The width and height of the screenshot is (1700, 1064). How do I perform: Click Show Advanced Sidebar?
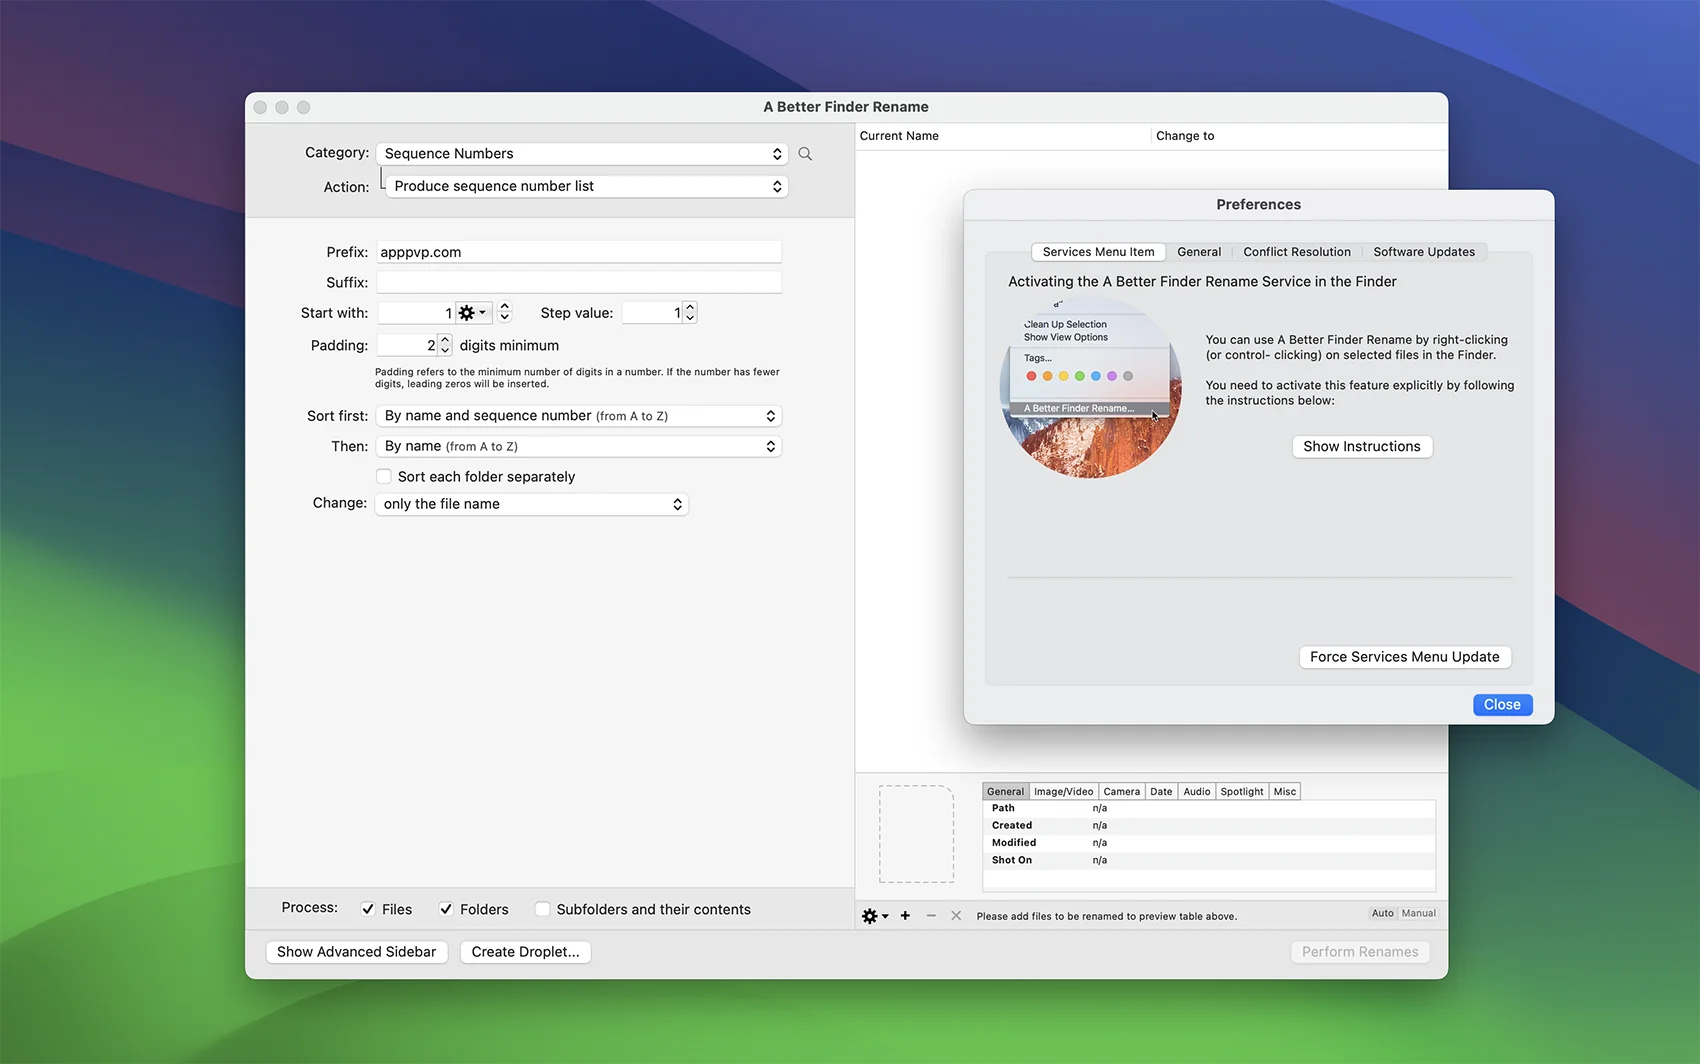[x=356, y=952]
